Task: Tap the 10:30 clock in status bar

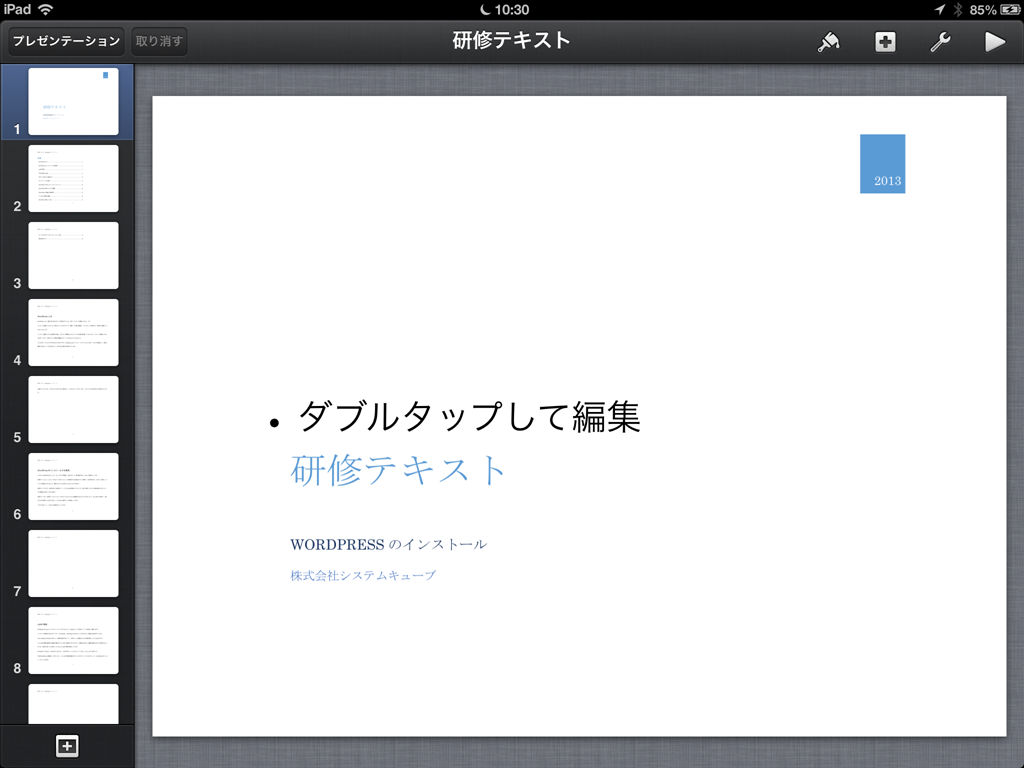Action: [x=511, y=9]
